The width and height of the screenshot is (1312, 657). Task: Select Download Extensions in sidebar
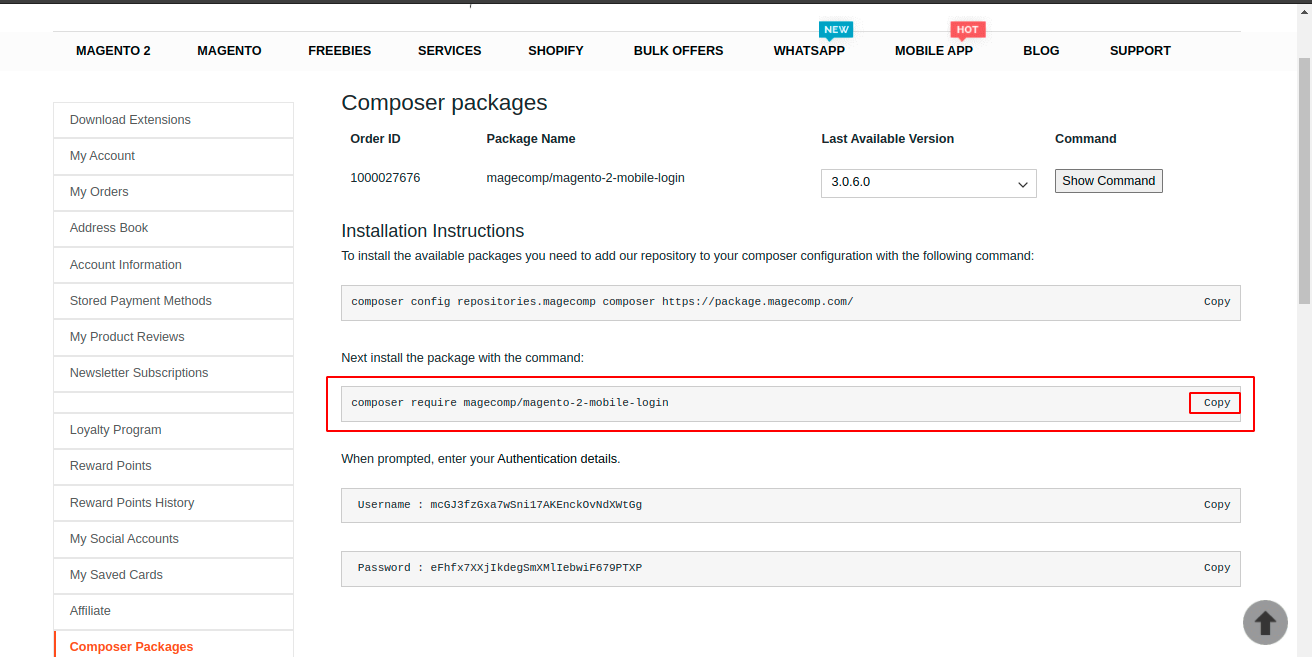(130, 120)
